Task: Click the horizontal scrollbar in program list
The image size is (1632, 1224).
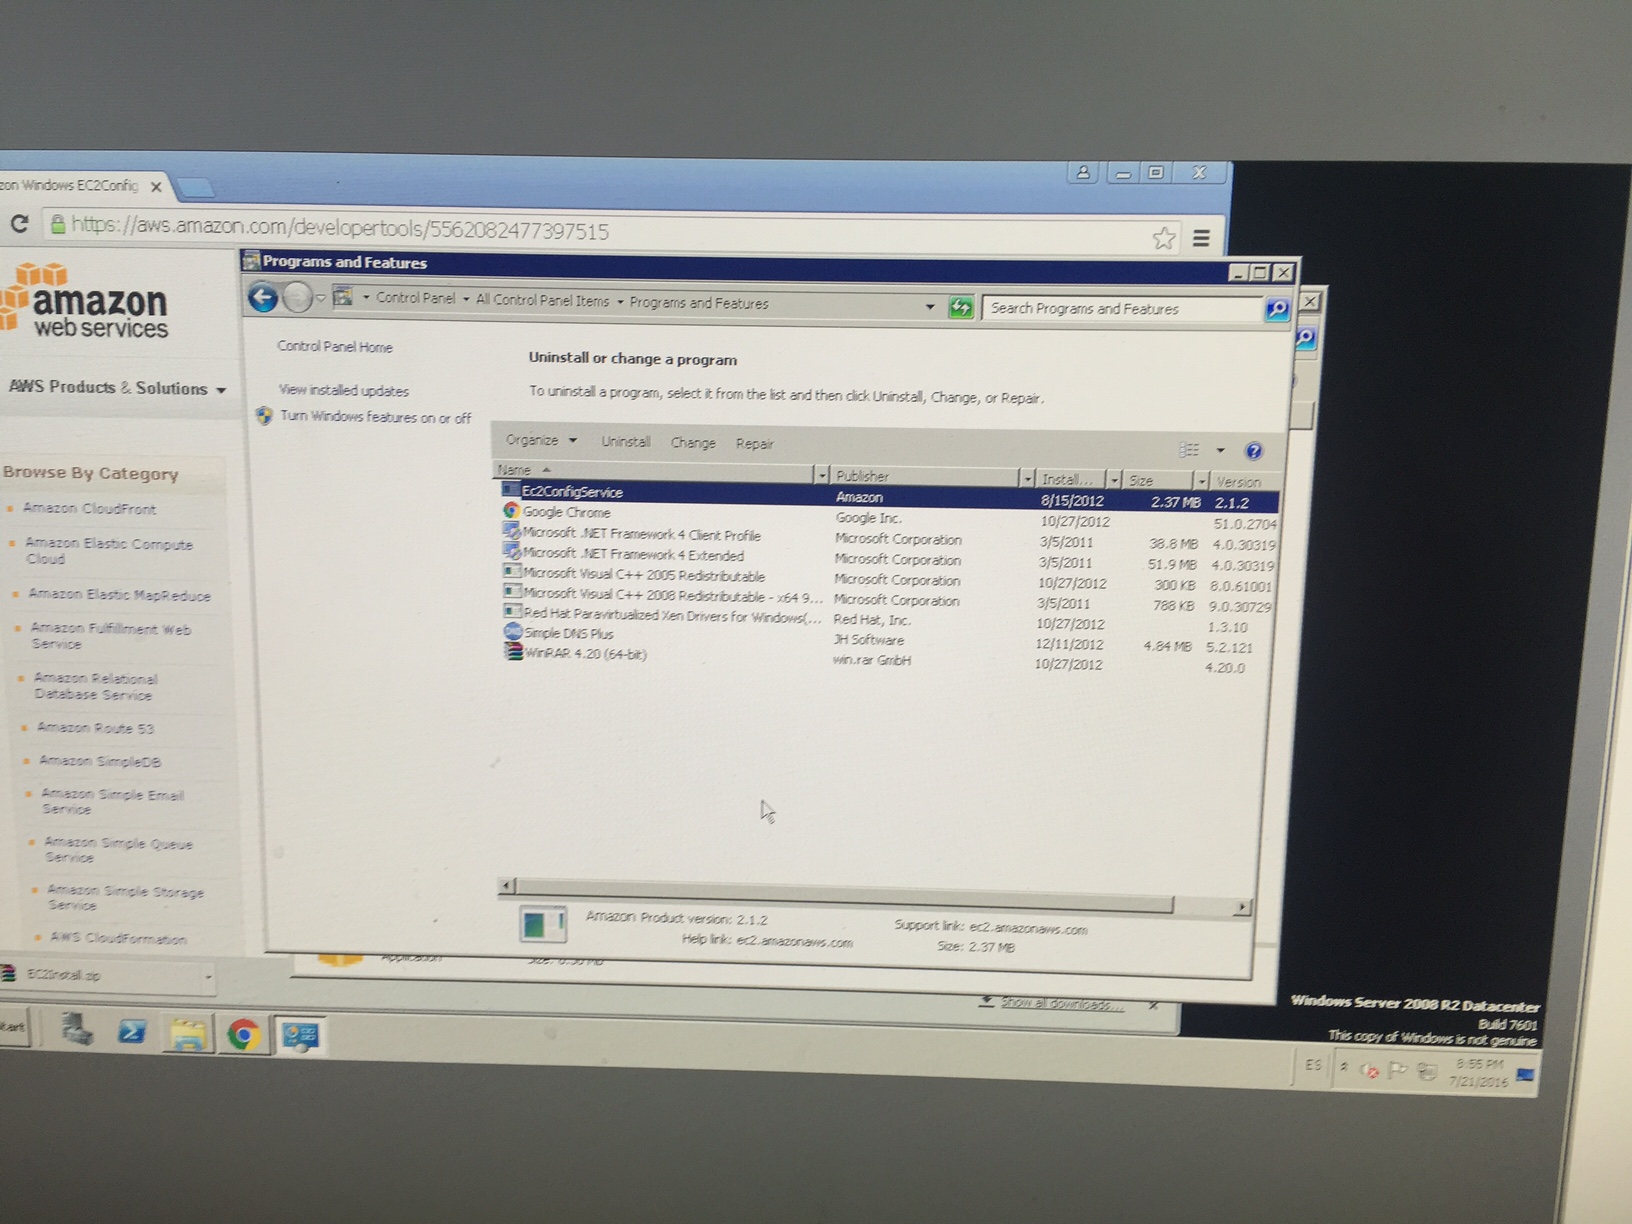Action: click(x=845, y=896)
